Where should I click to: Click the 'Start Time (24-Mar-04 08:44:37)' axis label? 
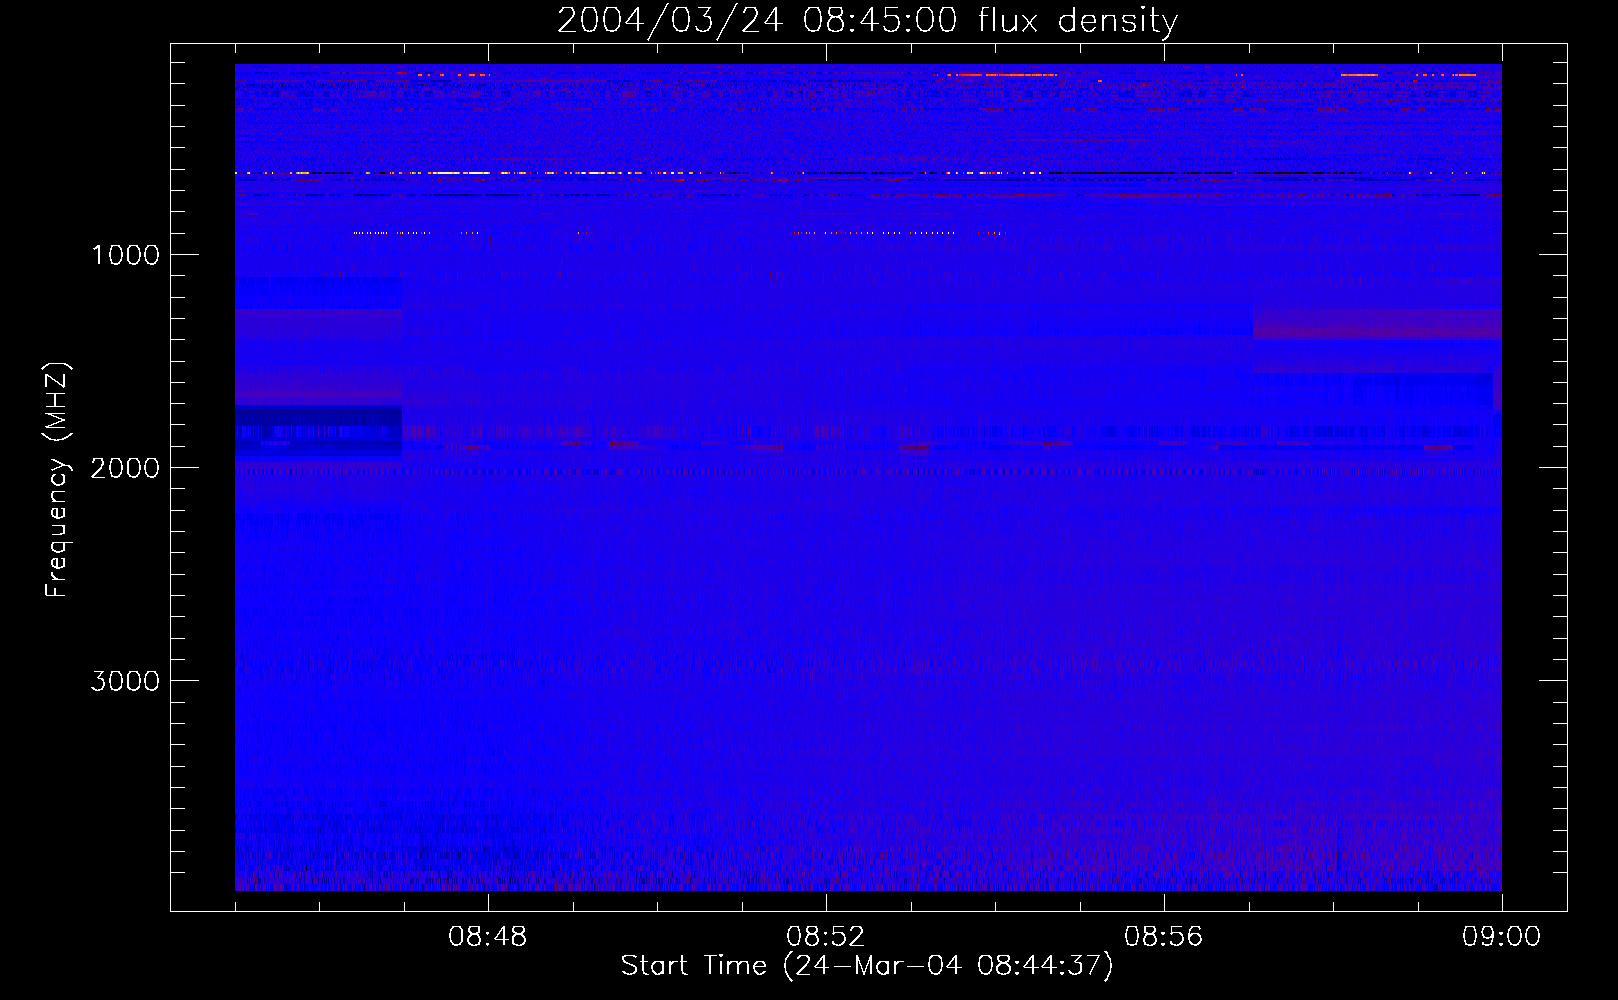click(867, 966)
